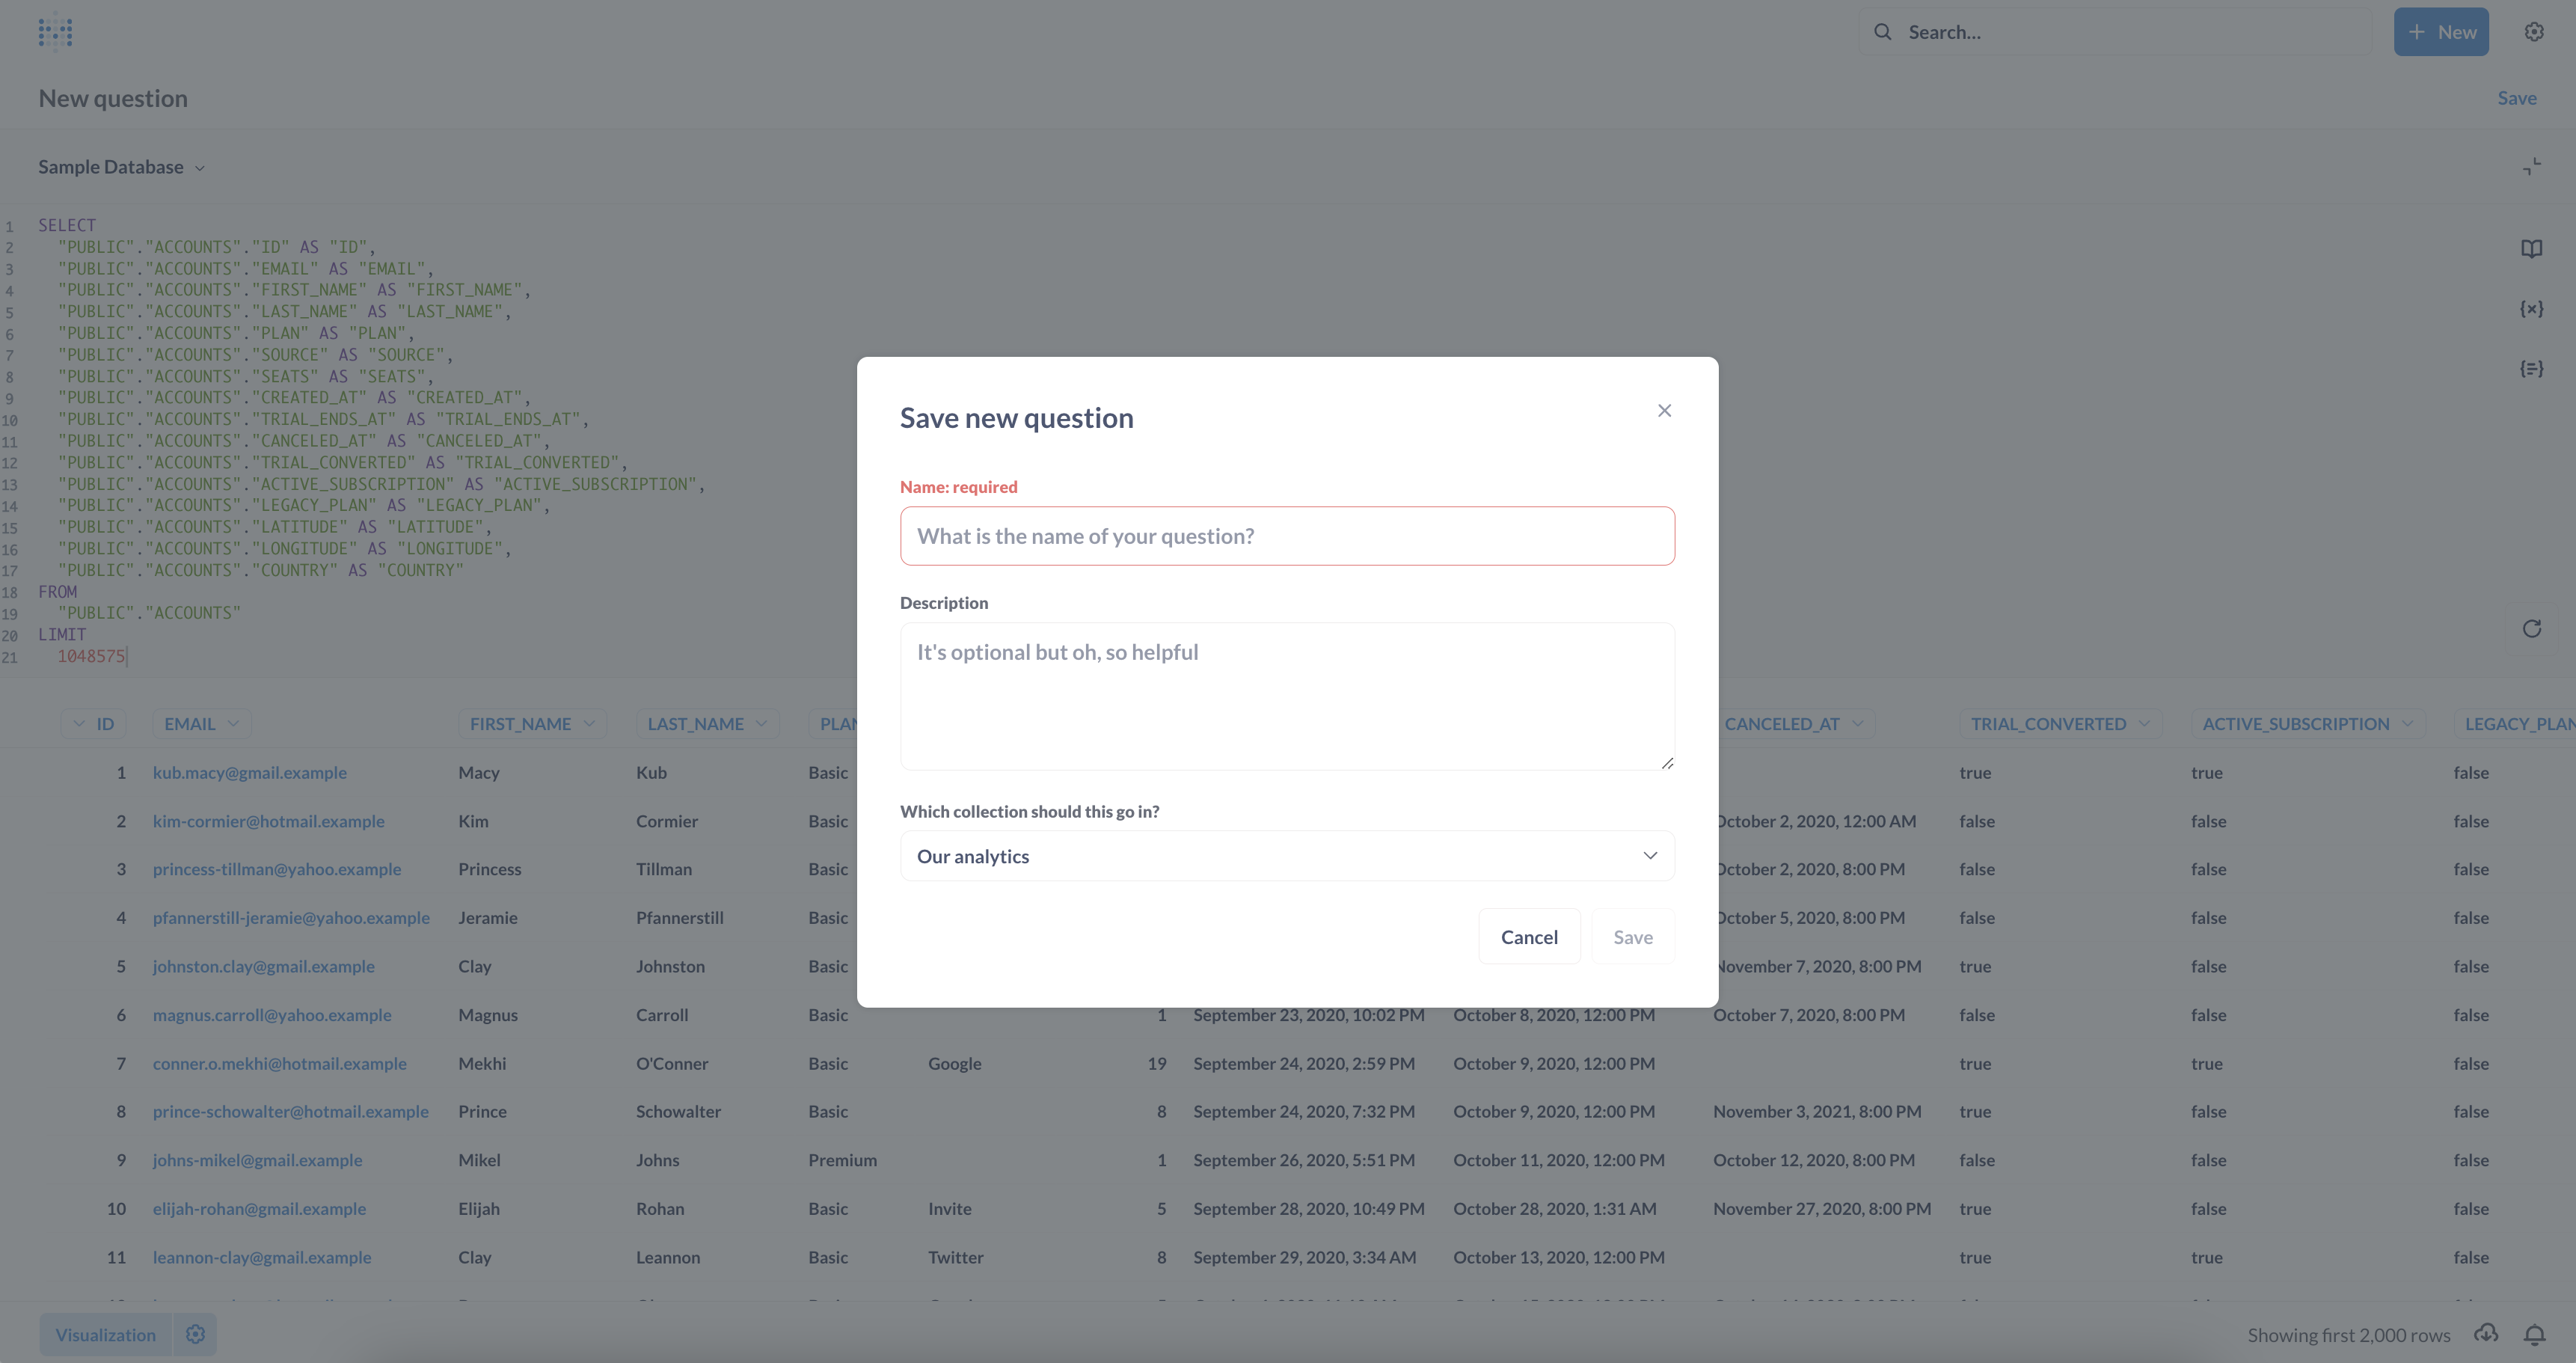Click the New button
This screenshot has height=1363, width=2576.
click(2441, 32)
